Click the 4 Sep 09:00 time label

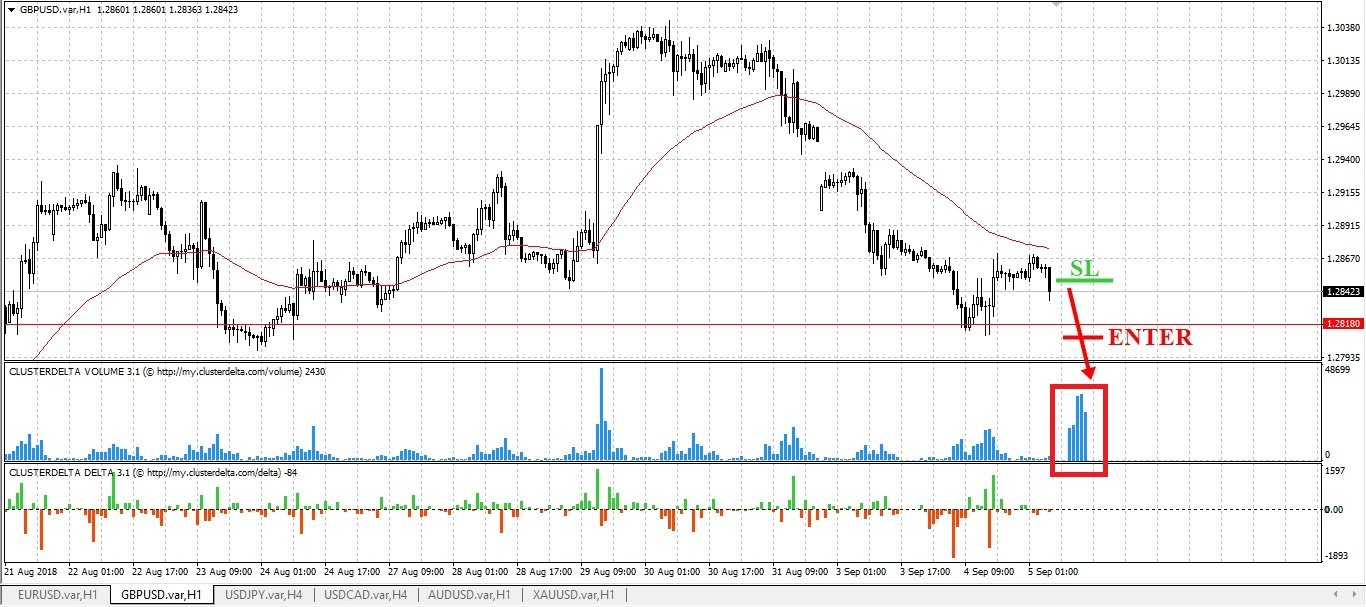tap(989, 572)
